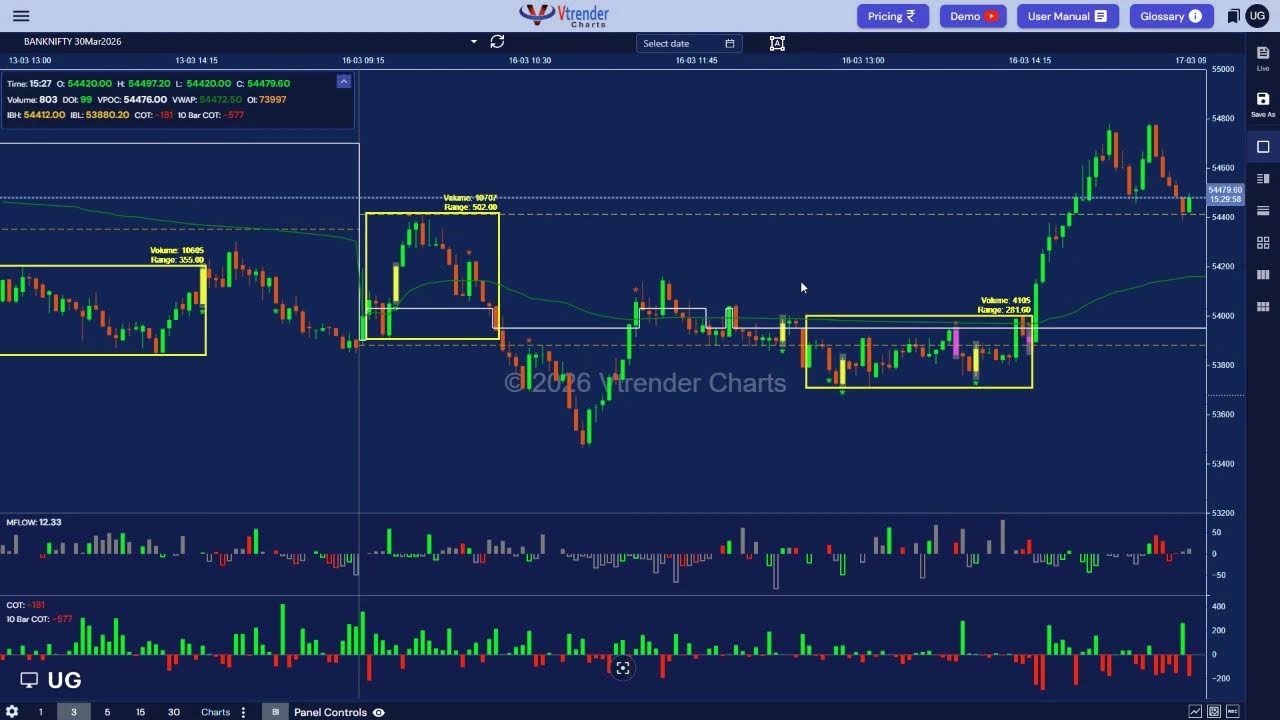
Task: Select the six-tile grid layout icon
Action: [x=1263, y=307]
